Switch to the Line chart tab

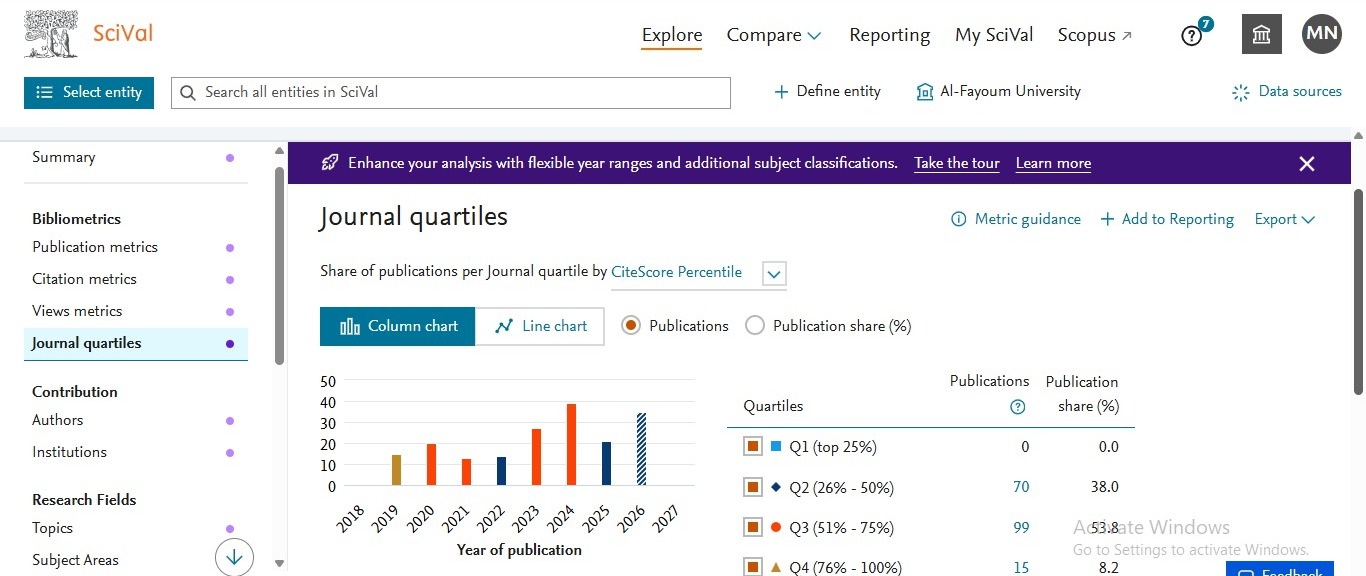540,326
